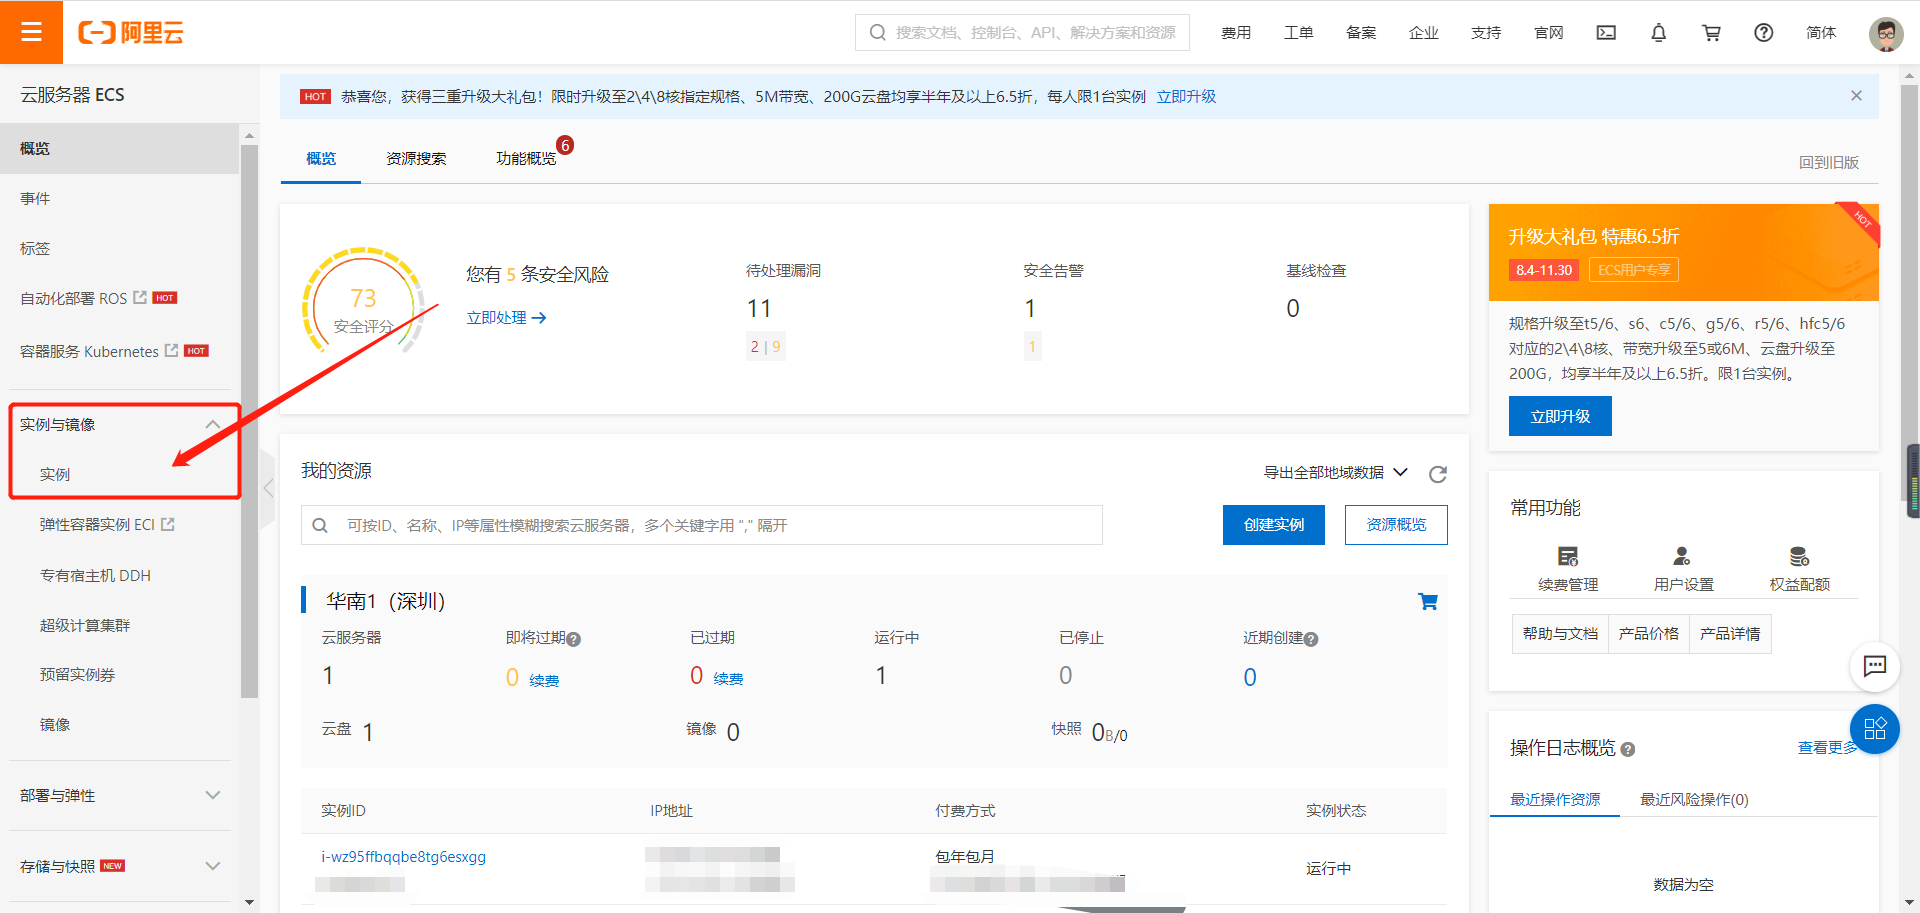Open 企业 in top navigation
The width and height of the screenshot is (1920, 913).
[1424, 33]
